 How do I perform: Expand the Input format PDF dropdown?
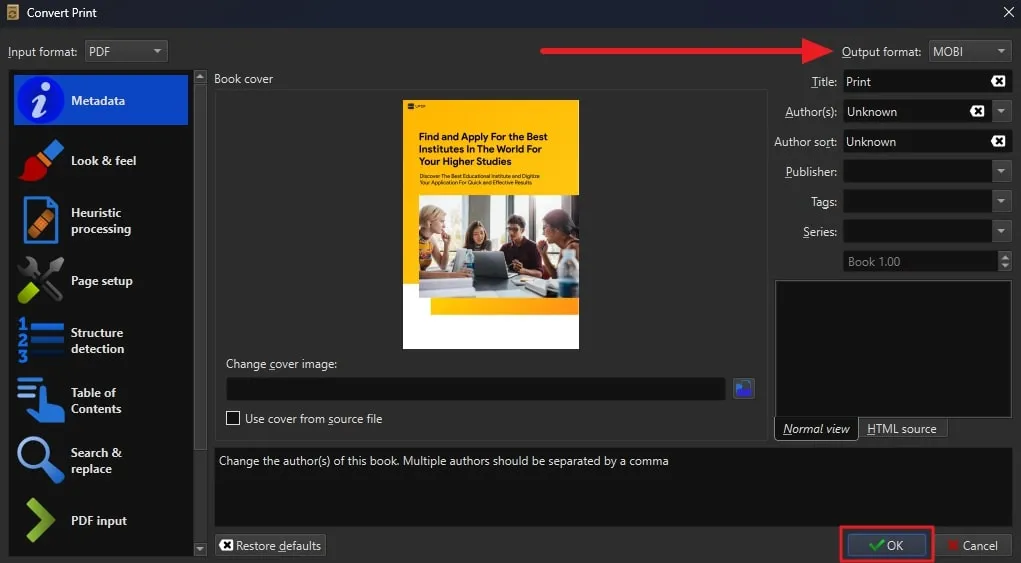click(x=125, y=51)
